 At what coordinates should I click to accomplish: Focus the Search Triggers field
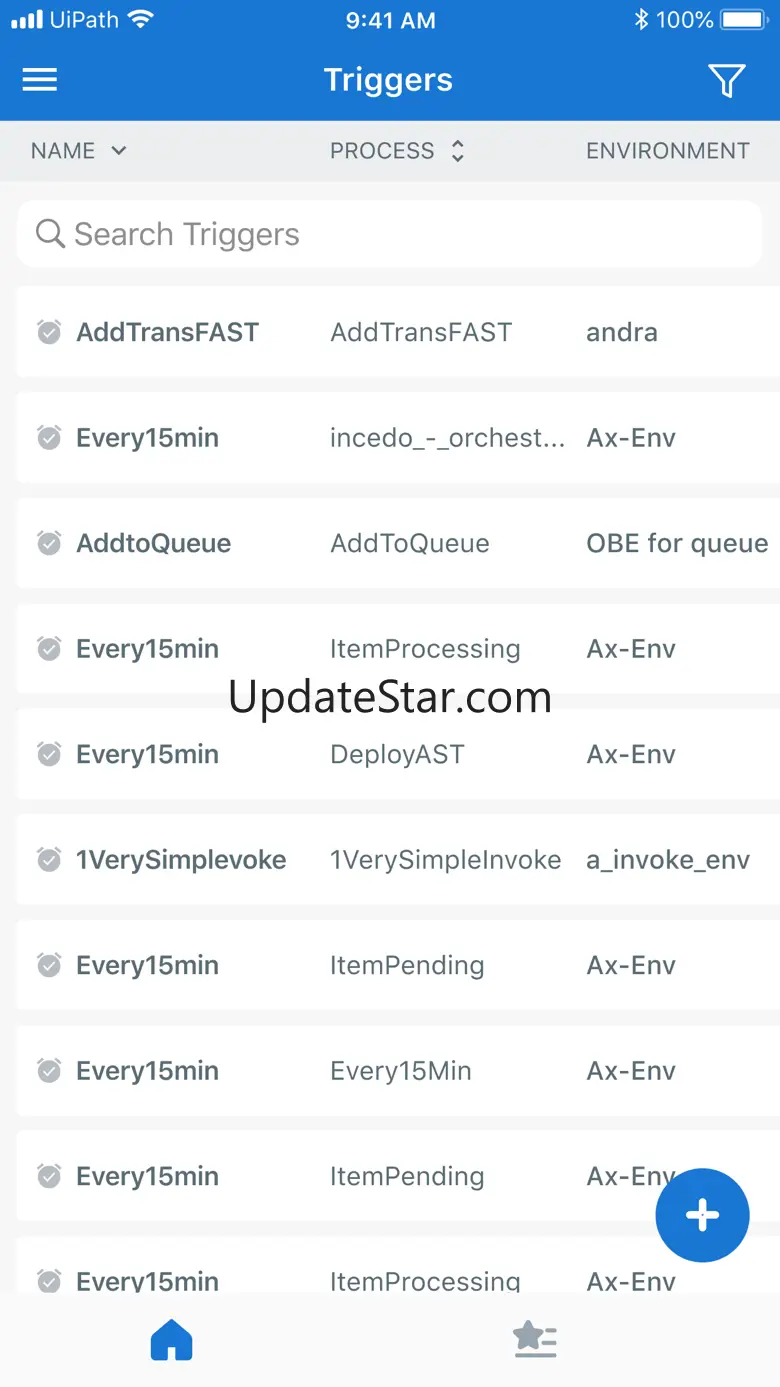(x=390, y=234)
